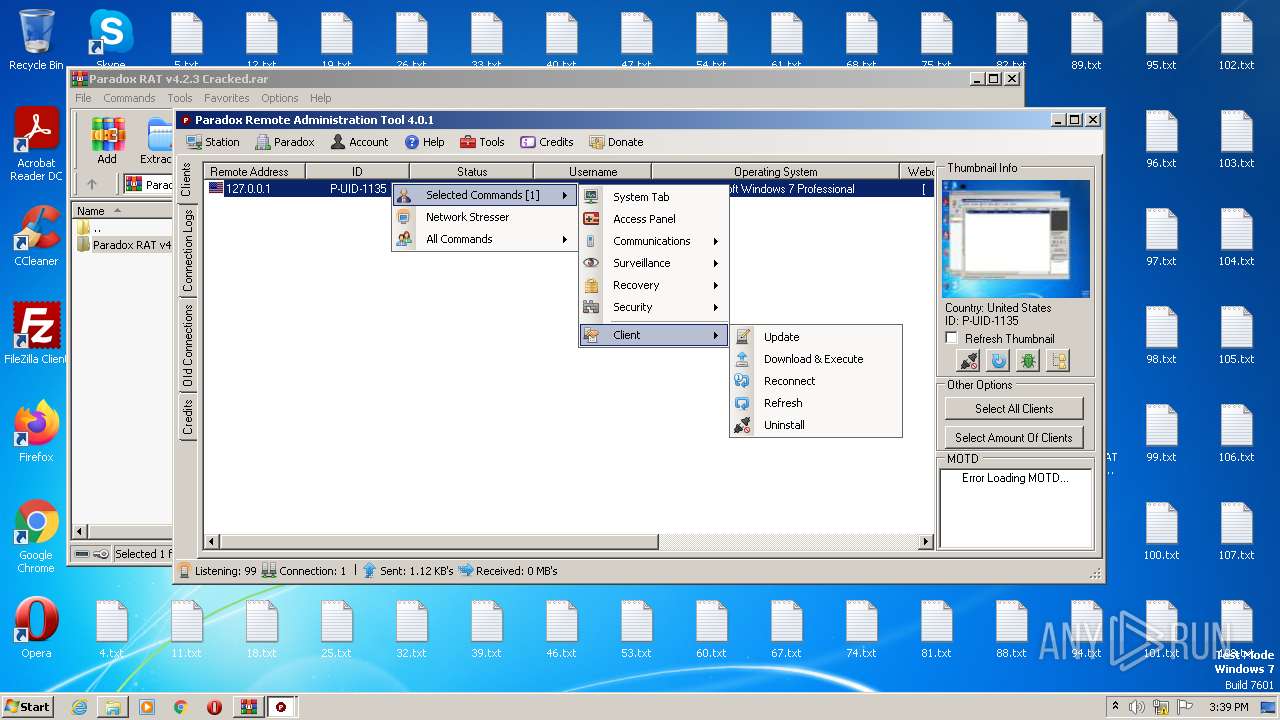Open Firefox desktop shortcut

[36, 432]
